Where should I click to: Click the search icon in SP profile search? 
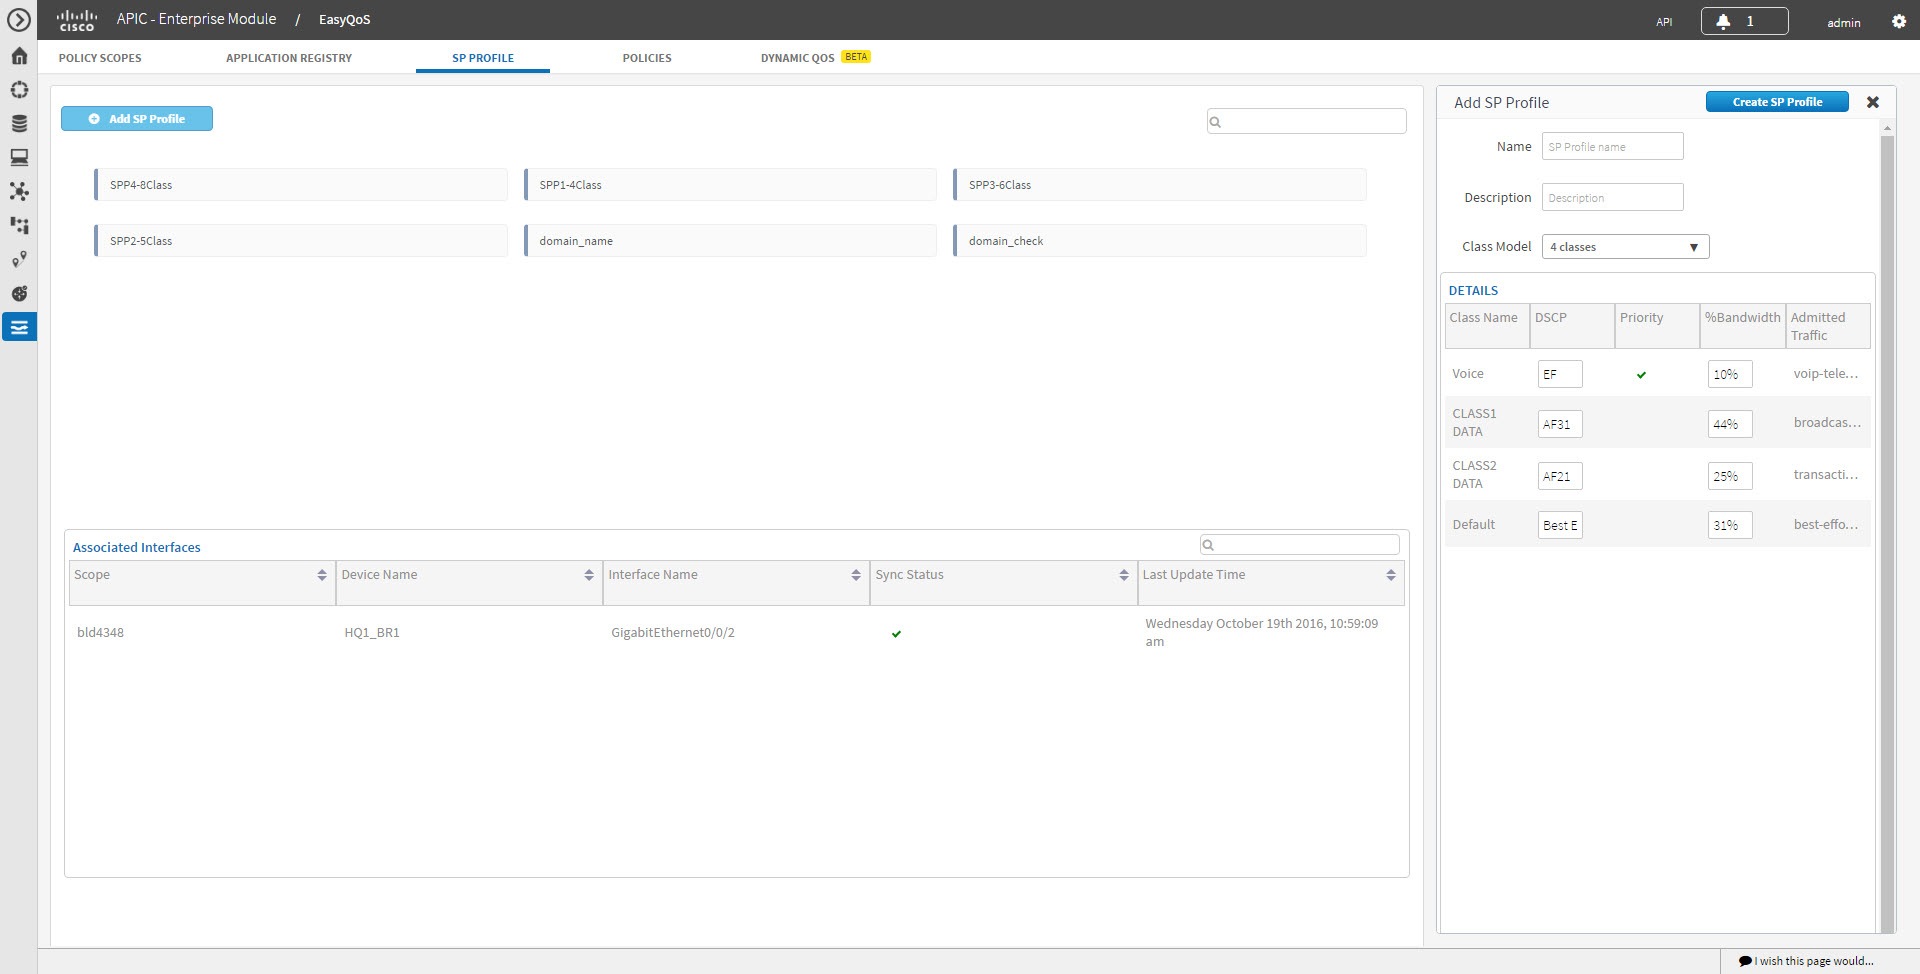(1215, 122)
